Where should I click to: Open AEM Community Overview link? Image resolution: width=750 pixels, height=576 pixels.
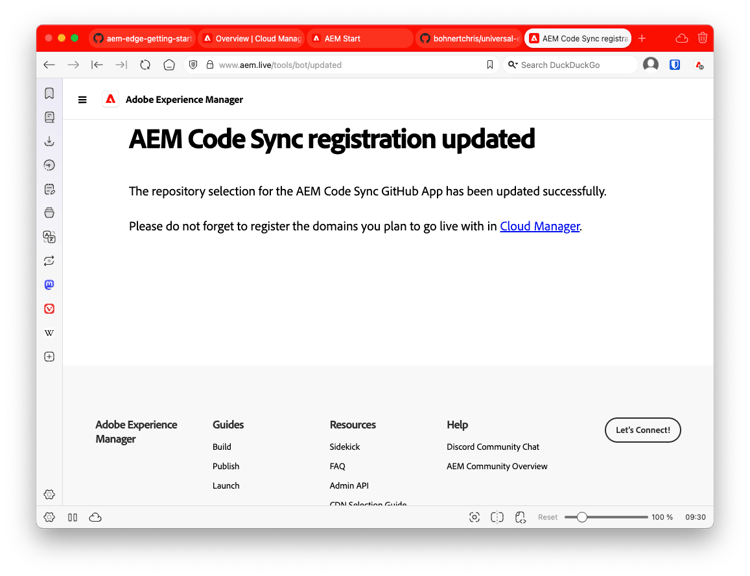coord(497,466)
